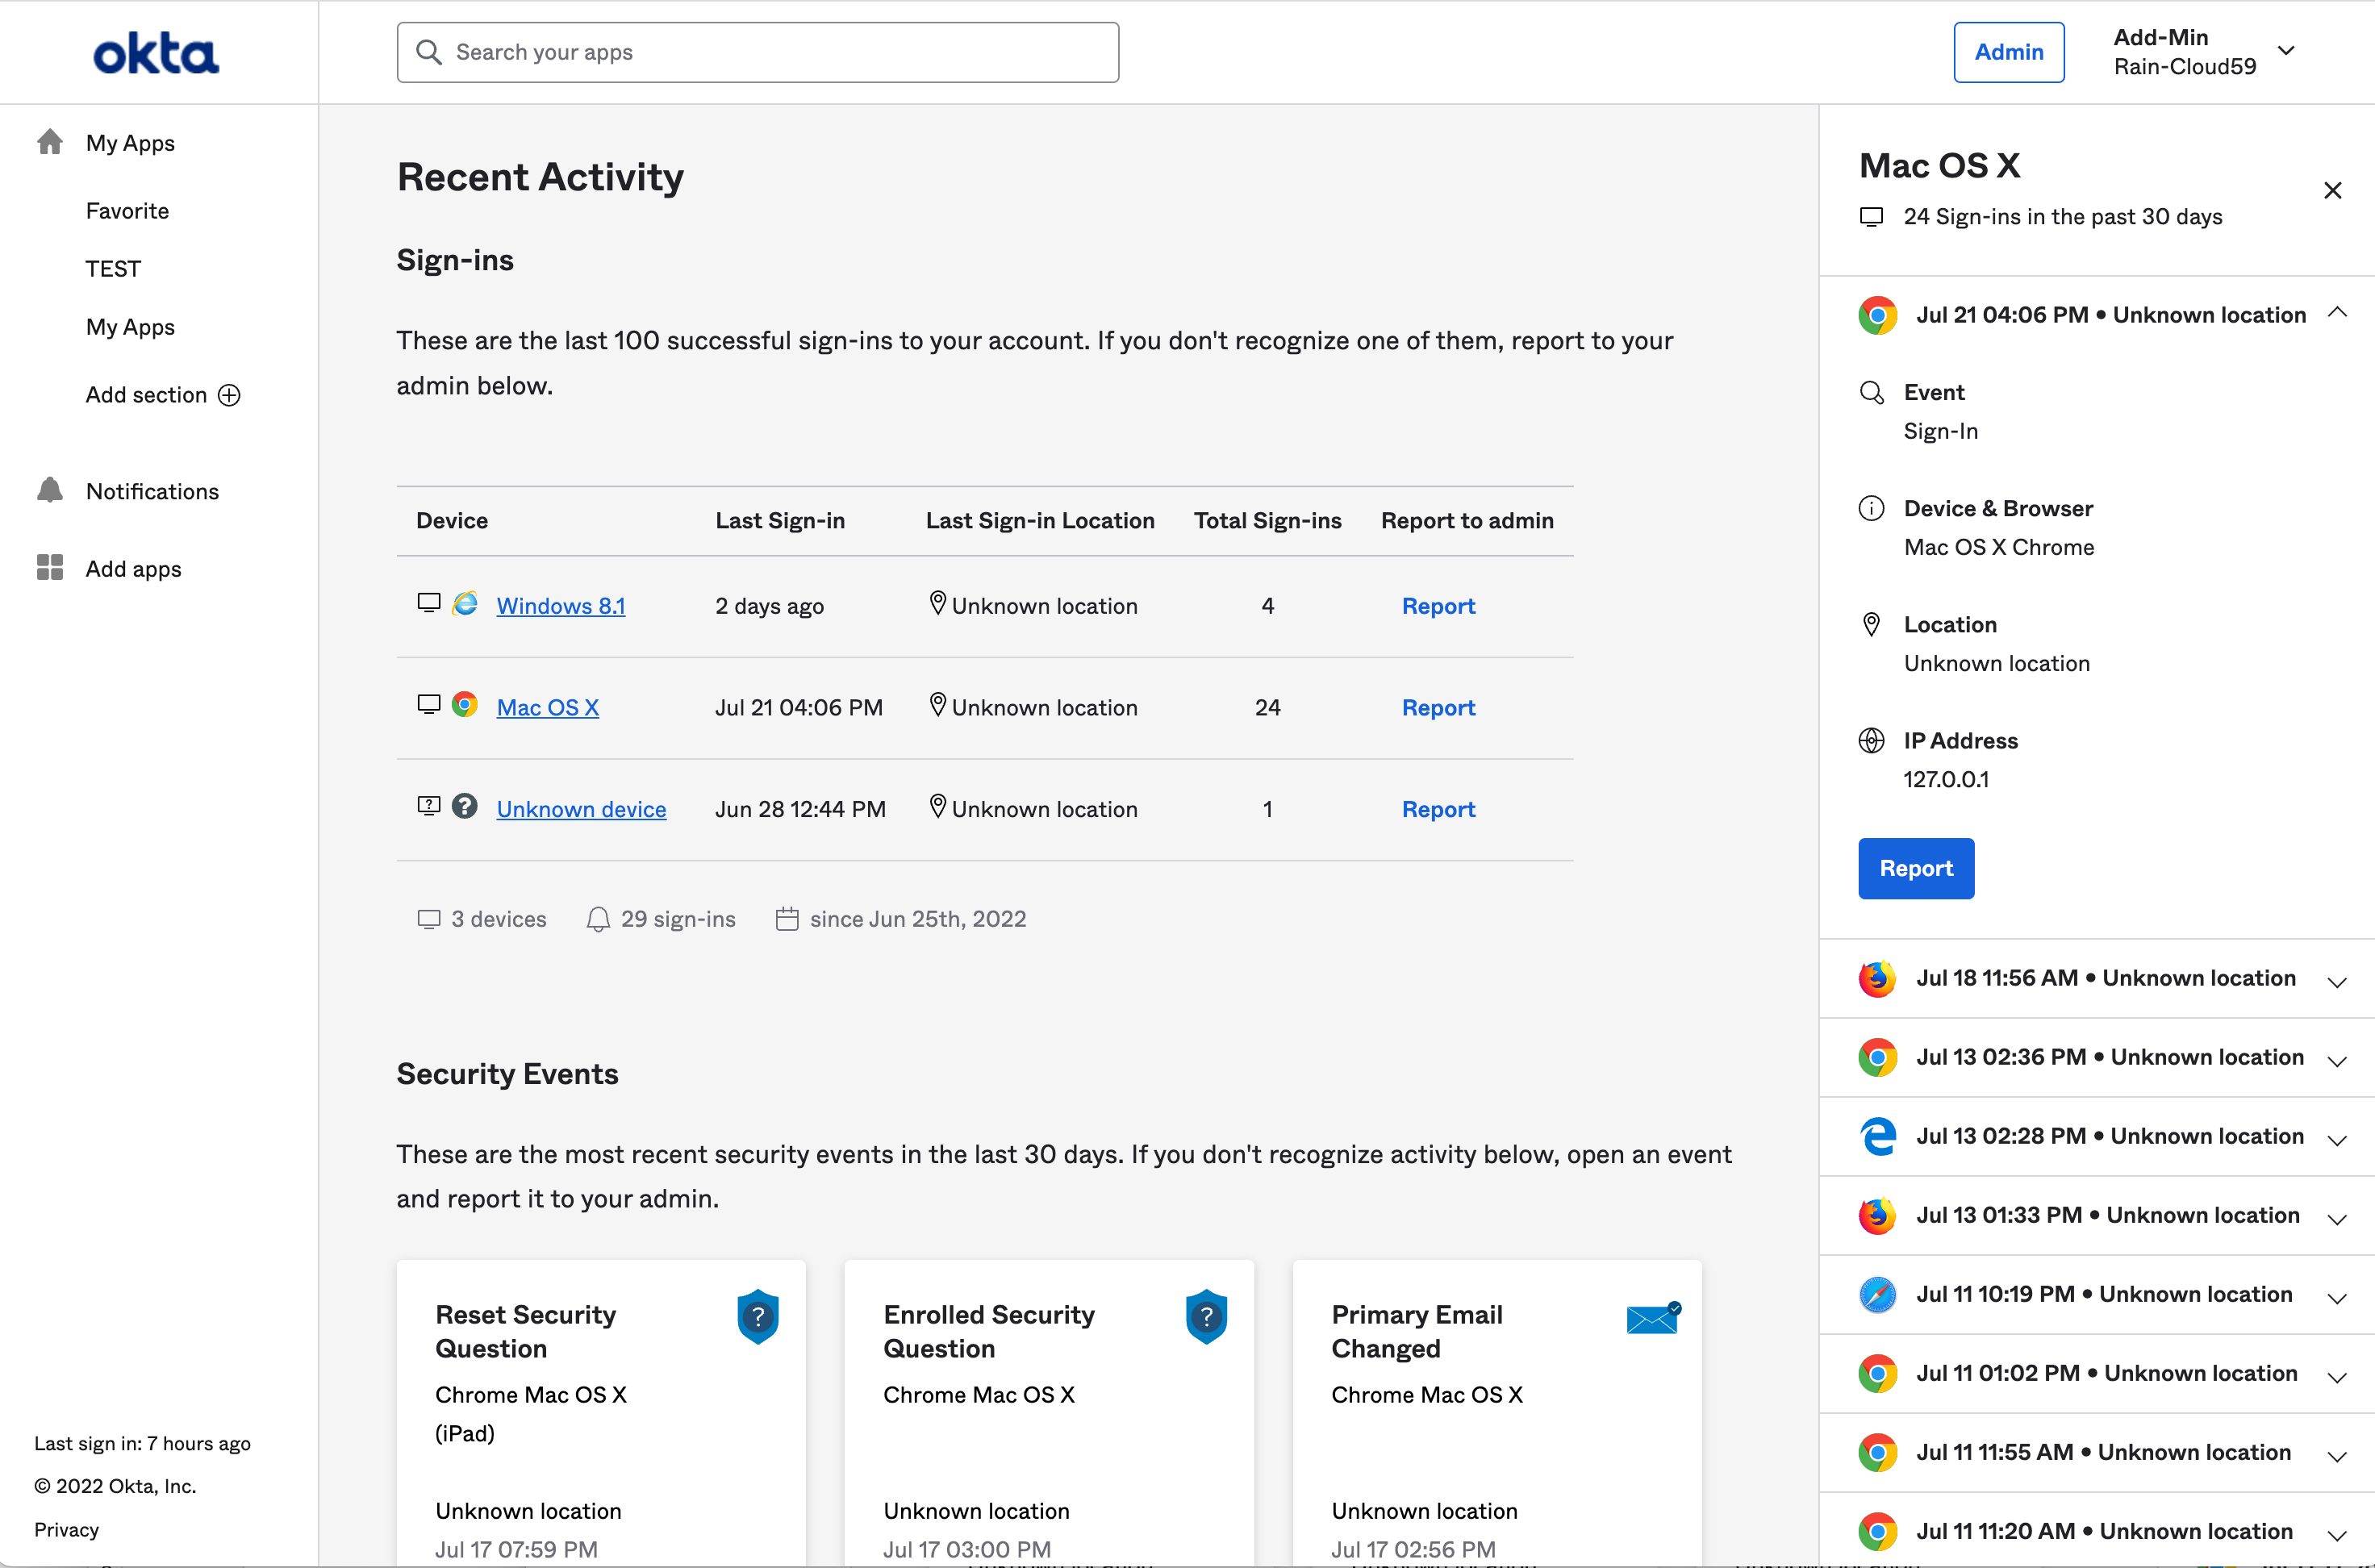The height and width of the screenshot is (1568, 2375).
Task: Close the Mac OS X details panel
Action: (2332, 190)
